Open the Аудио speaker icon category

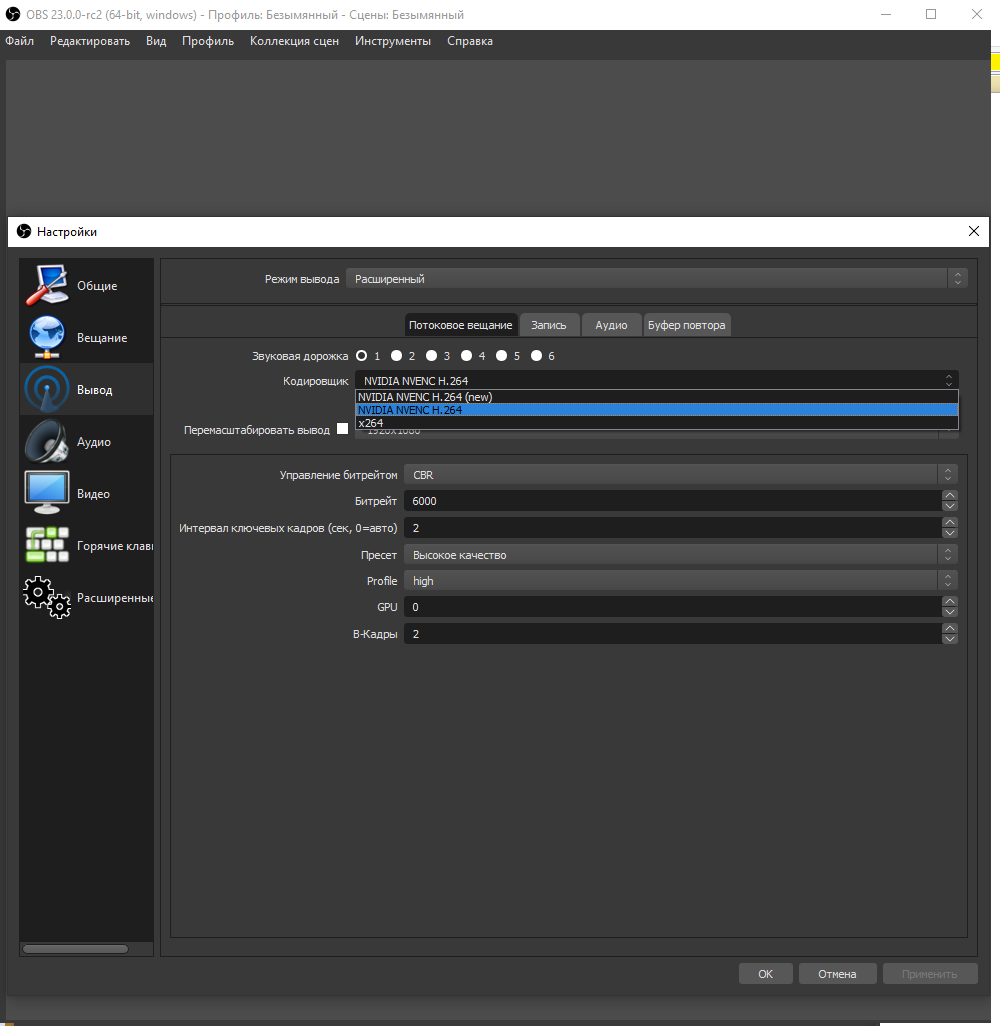pos(86,442)
